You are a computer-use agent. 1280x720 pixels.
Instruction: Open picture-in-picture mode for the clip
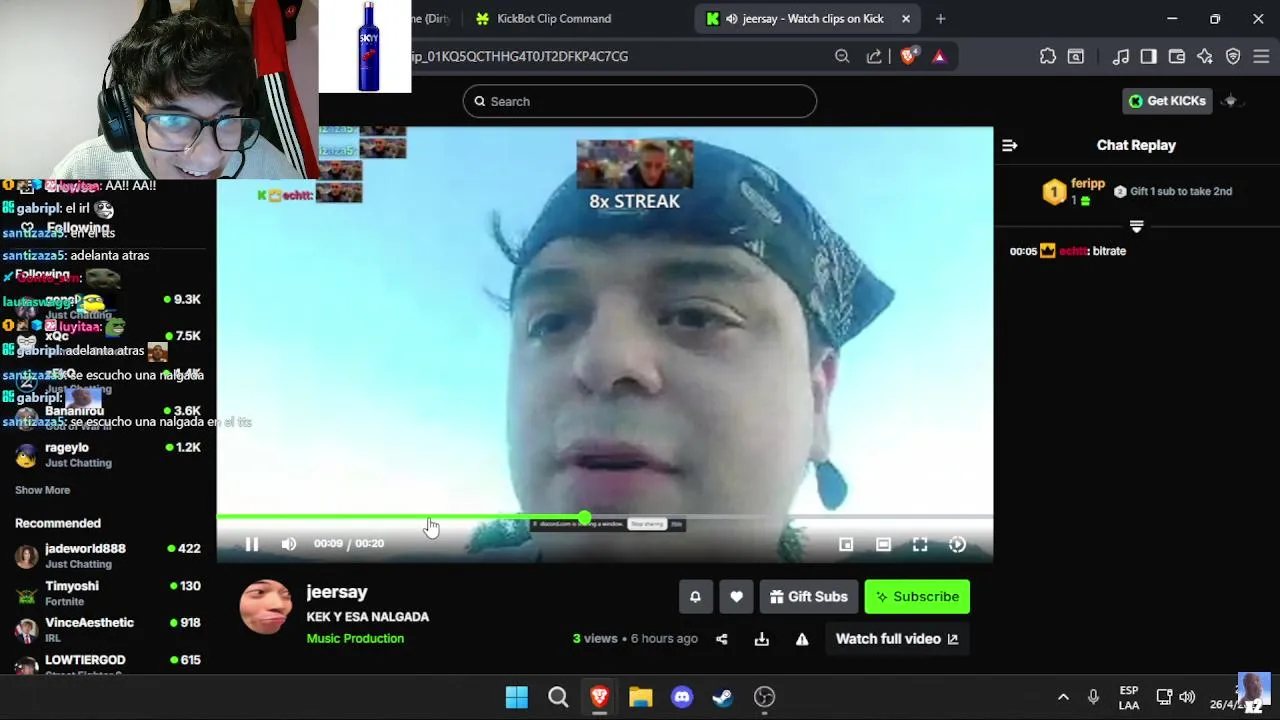tap(846, 544)
